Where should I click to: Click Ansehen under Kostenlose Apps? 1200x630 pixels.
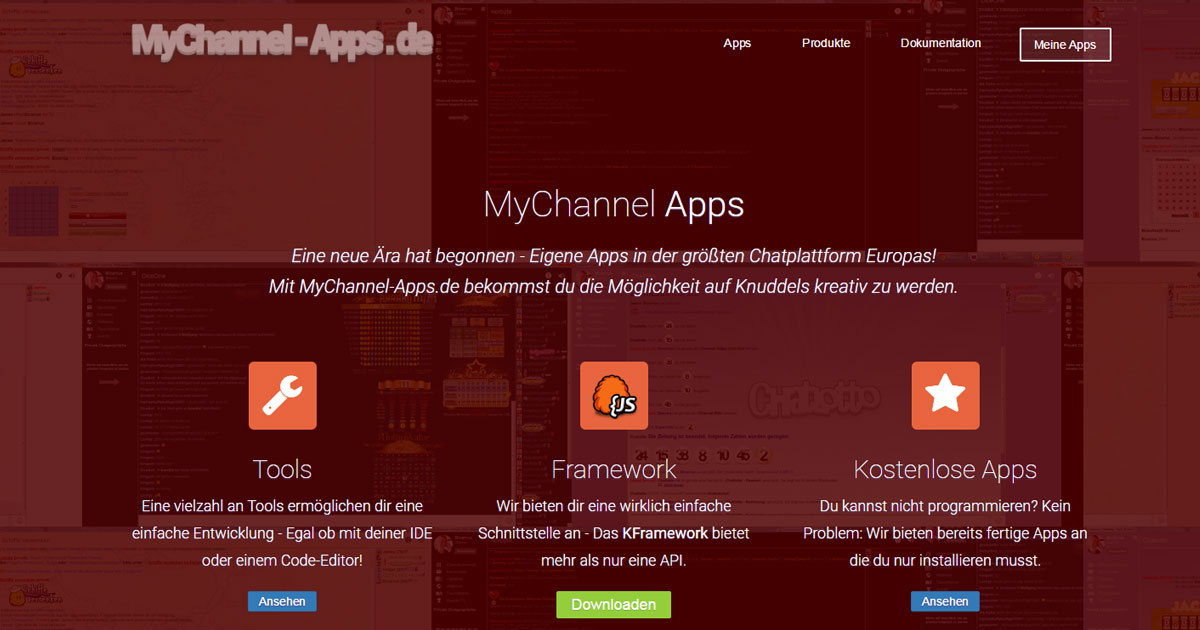(945, 601)
